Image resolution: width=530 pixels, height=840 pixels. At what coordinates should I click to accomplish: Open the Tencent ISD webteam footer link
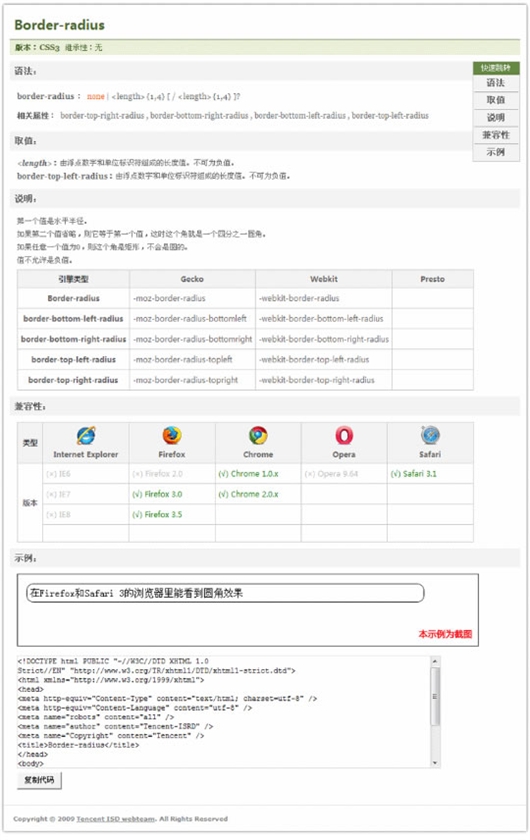[x=116, y=819]
